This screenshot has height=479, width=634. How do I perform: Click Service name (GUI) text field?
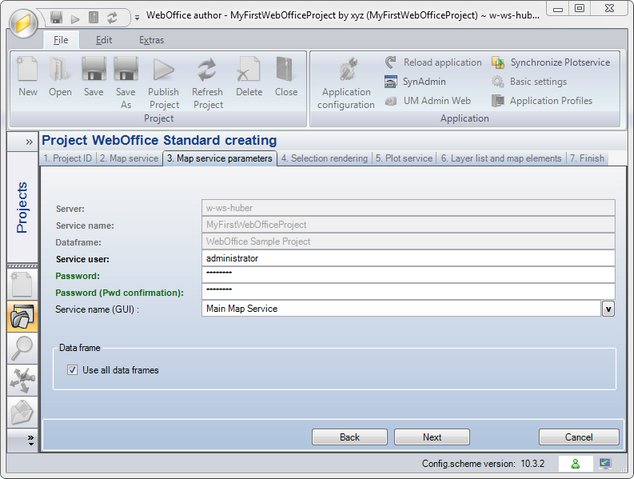[401, 309]
